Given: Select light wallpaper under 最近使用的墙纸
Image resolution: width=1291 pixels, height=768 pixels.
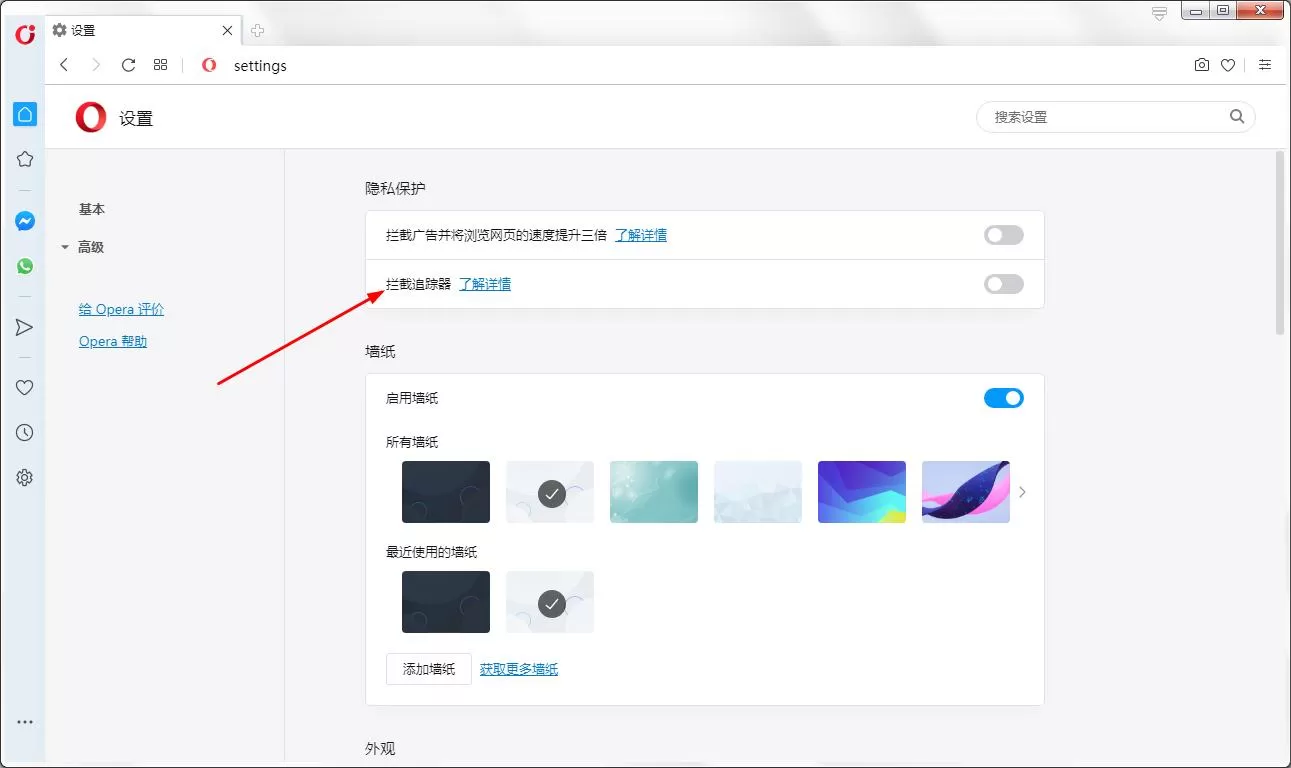Looking at the screenshot, I should [550, 602].
